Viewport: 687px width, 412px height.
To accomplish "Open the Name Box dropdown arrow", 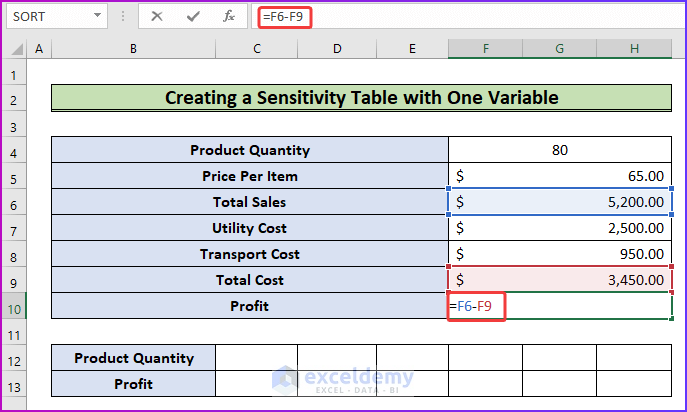I will pos(97,17).
